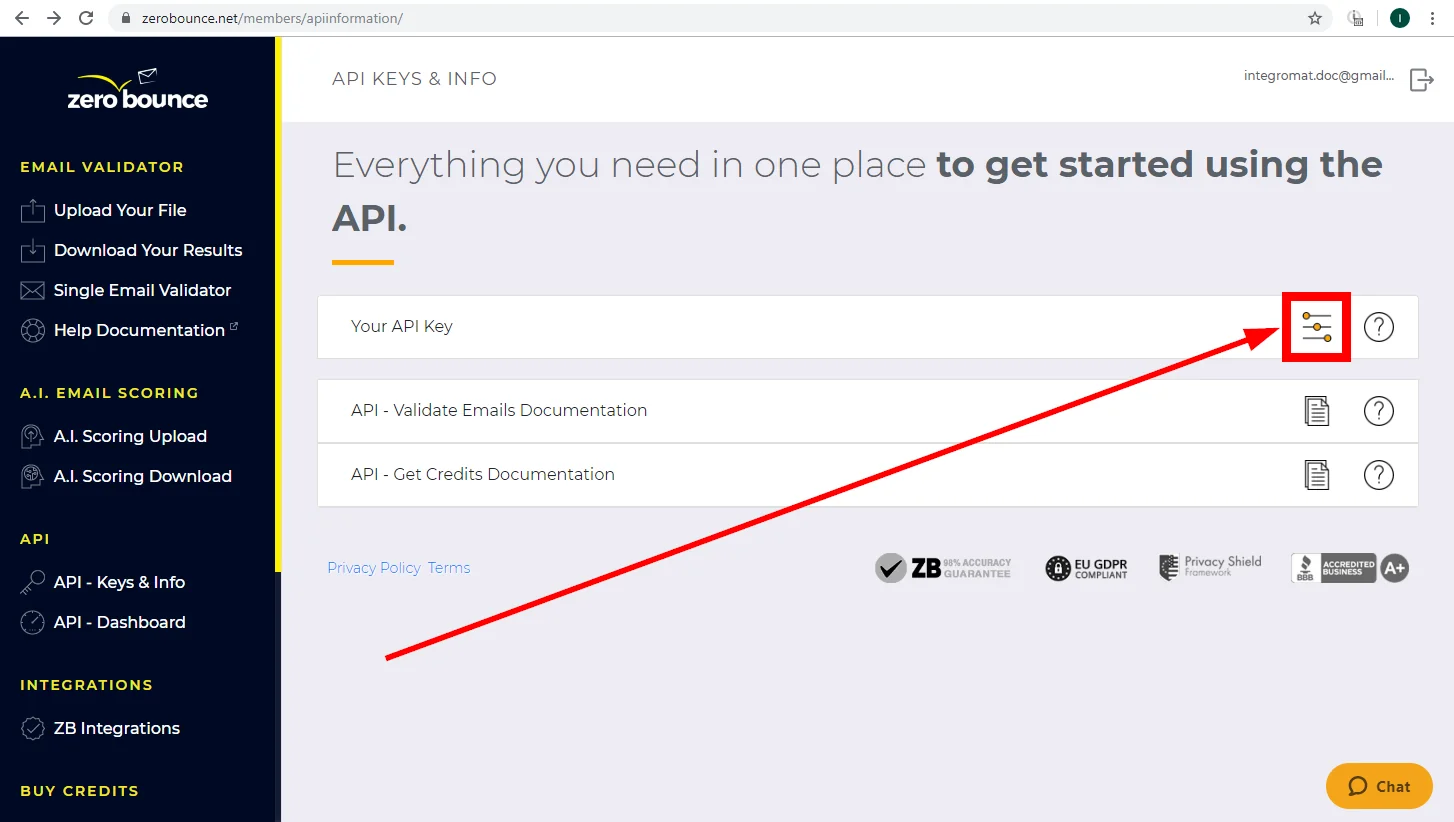1454x822 pixels.
Task: Click the Download Your Results icon
Action: click(x=33, y=250)
